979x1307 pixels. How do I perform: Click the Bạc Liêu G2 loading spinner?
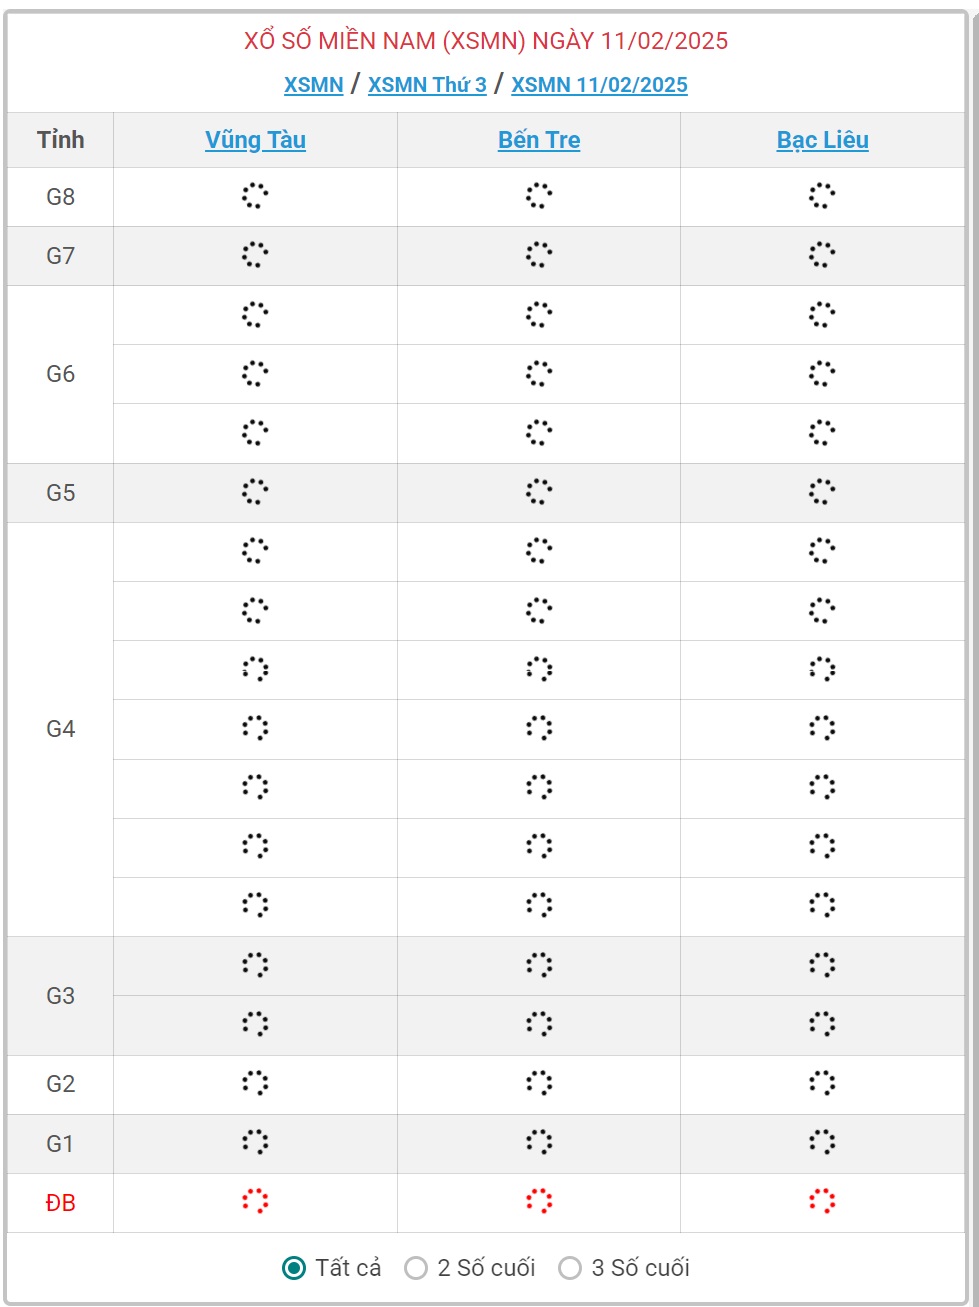tap(822, 1084)
